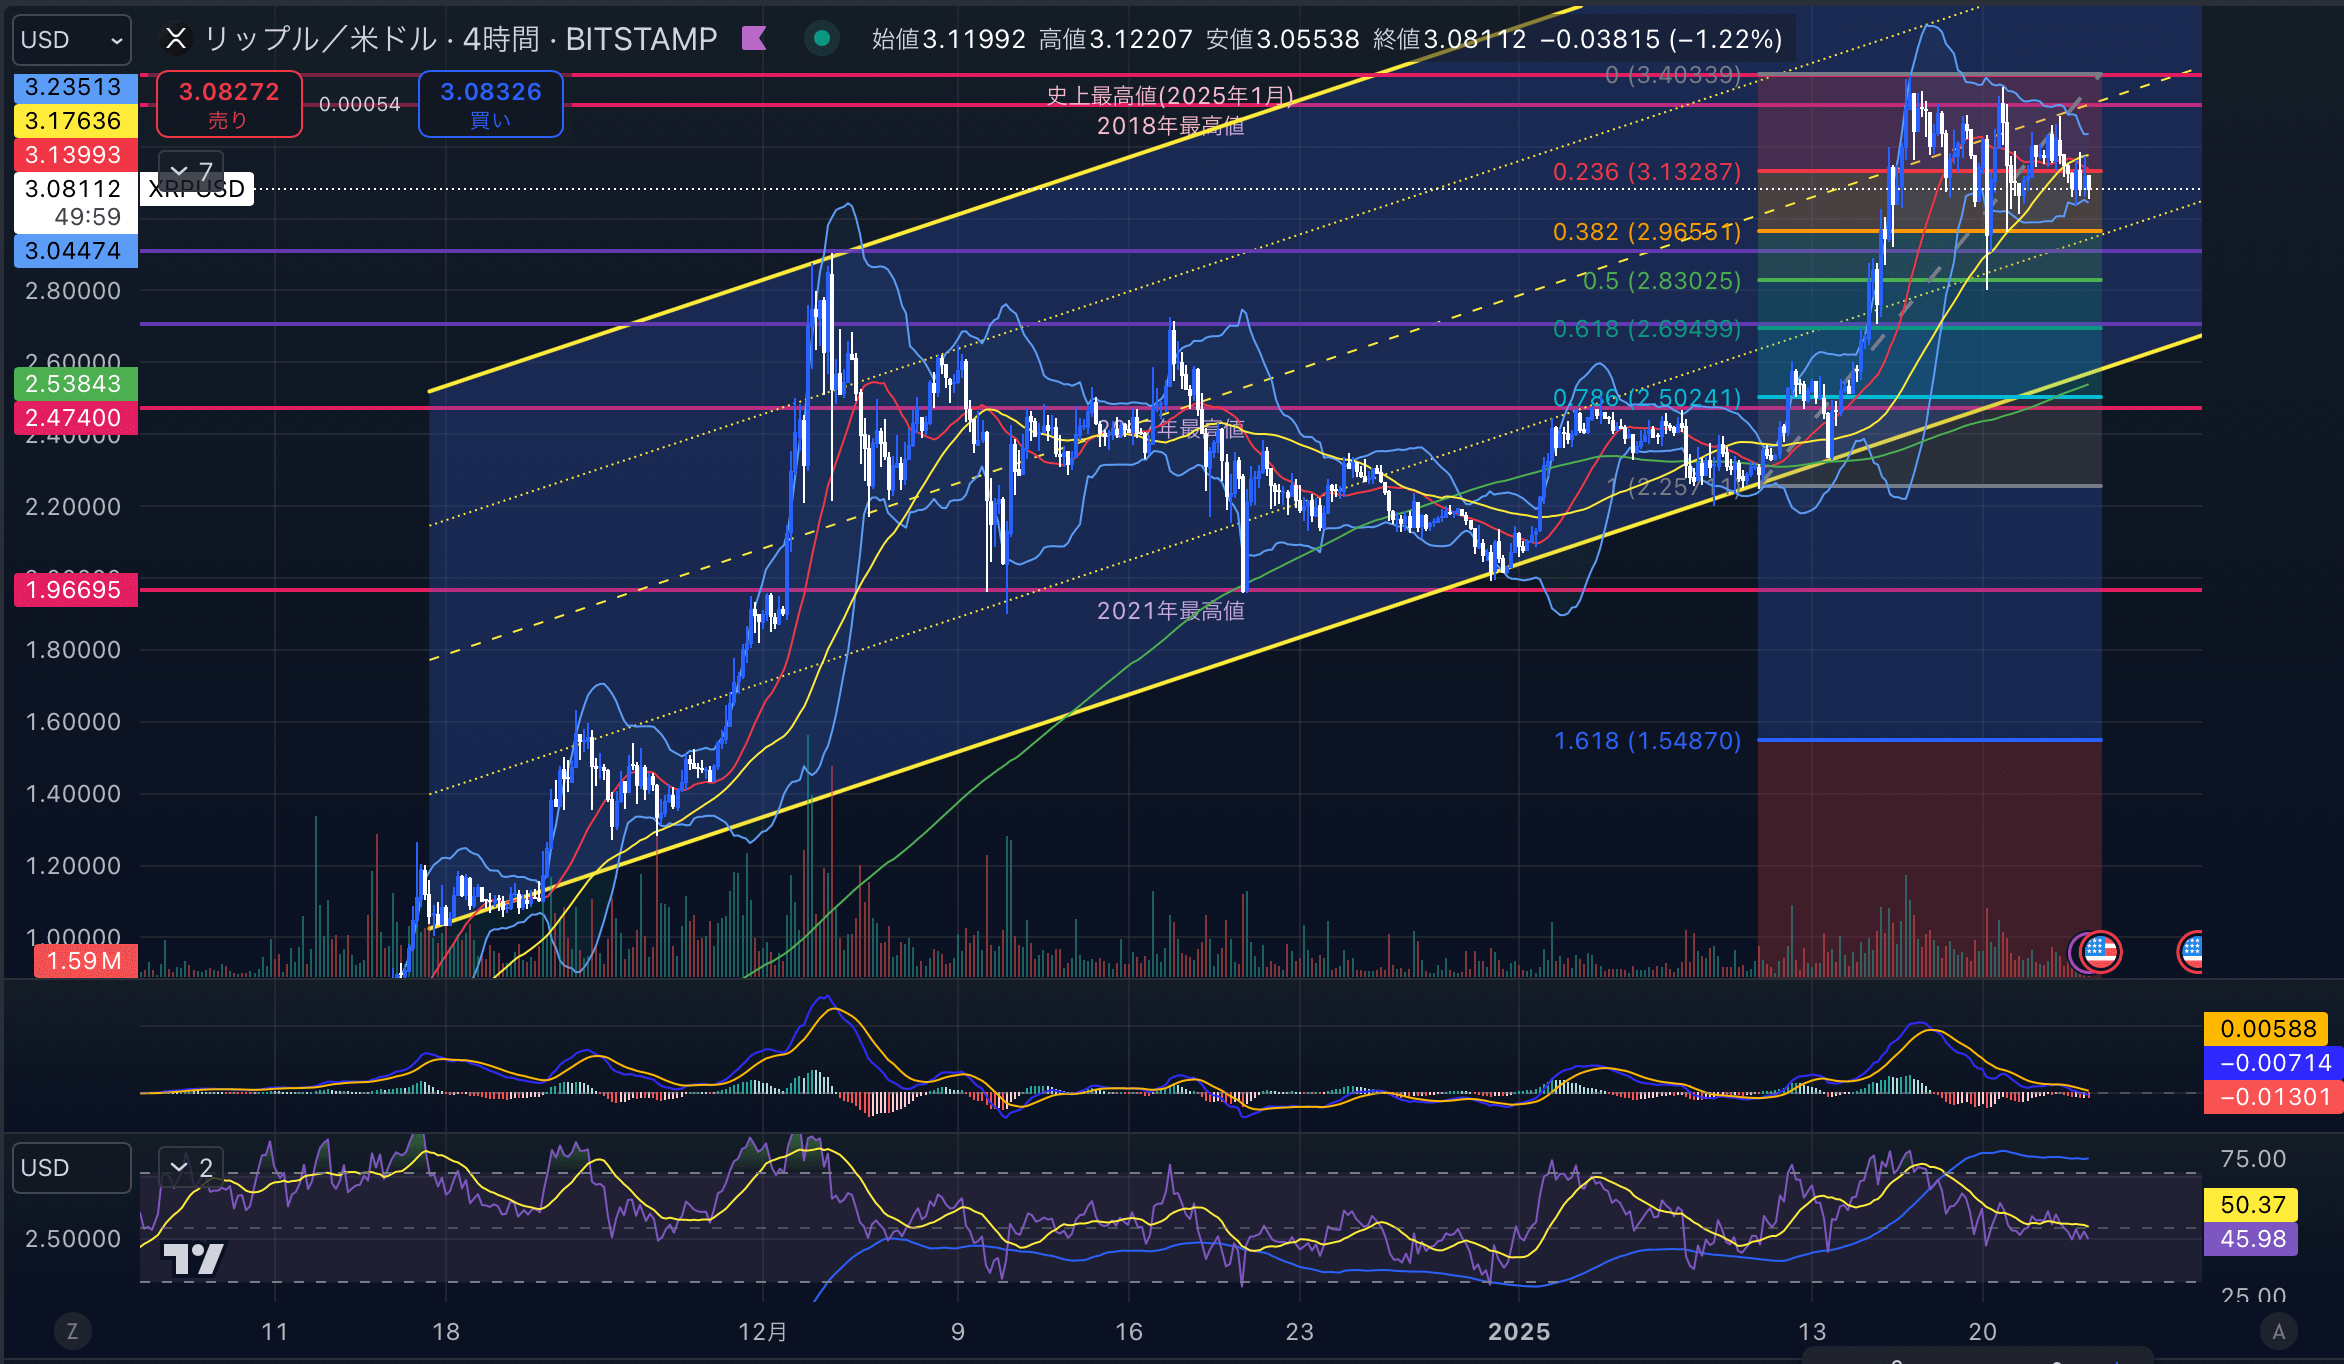
Task: Click the yellow RSI value 50.37
Action: click(x=2252, y=1205)
